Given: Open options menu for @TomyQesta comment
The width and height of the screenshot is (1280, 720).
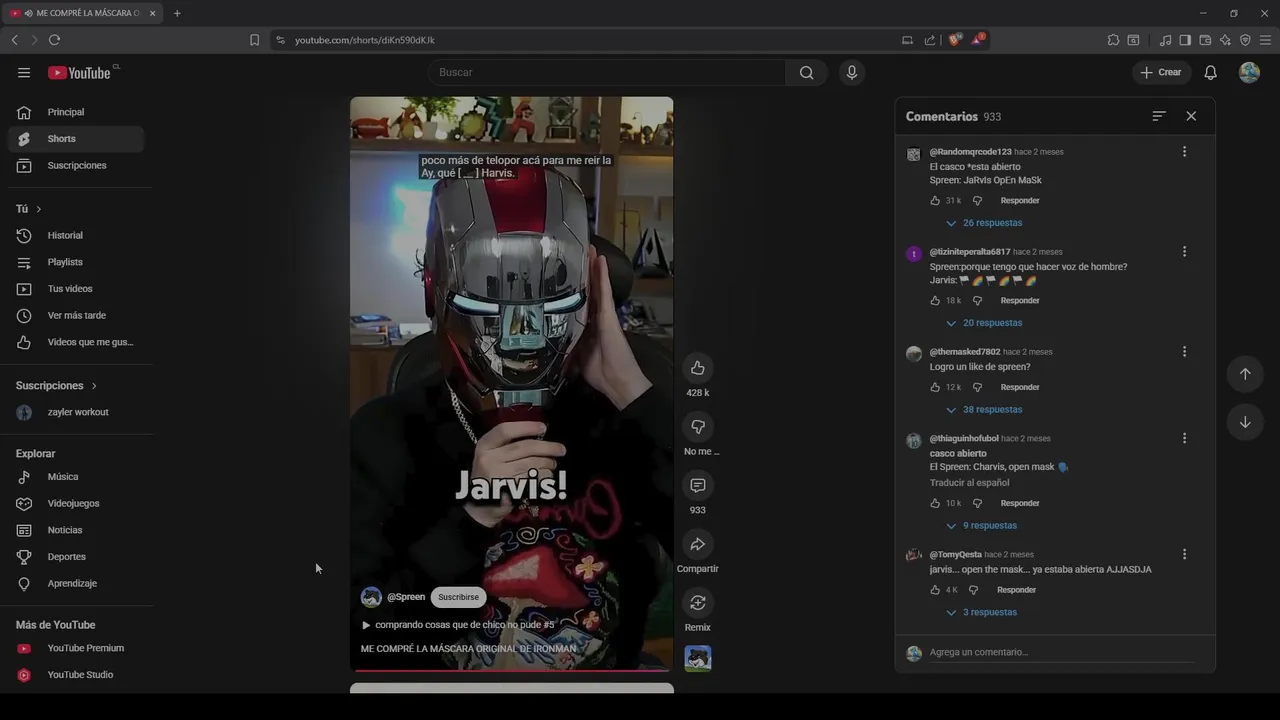Looking at the screenshot, I should pos(1184,554).
